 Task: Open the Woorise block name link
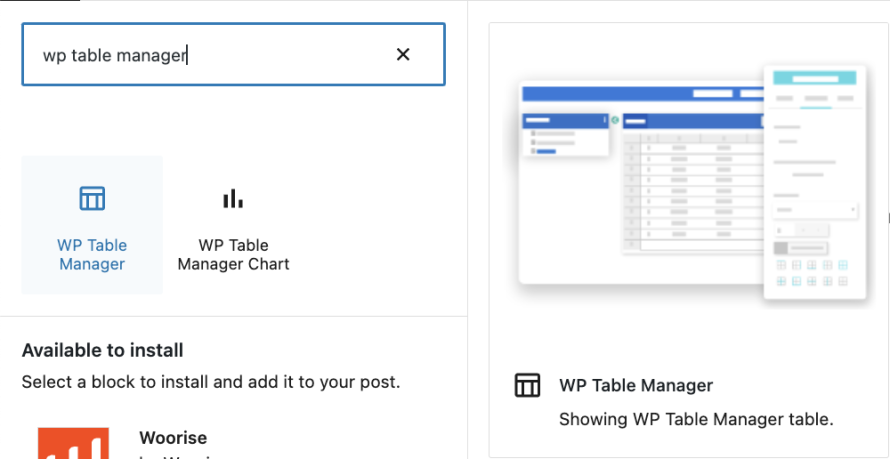click(x=173, y=438)
